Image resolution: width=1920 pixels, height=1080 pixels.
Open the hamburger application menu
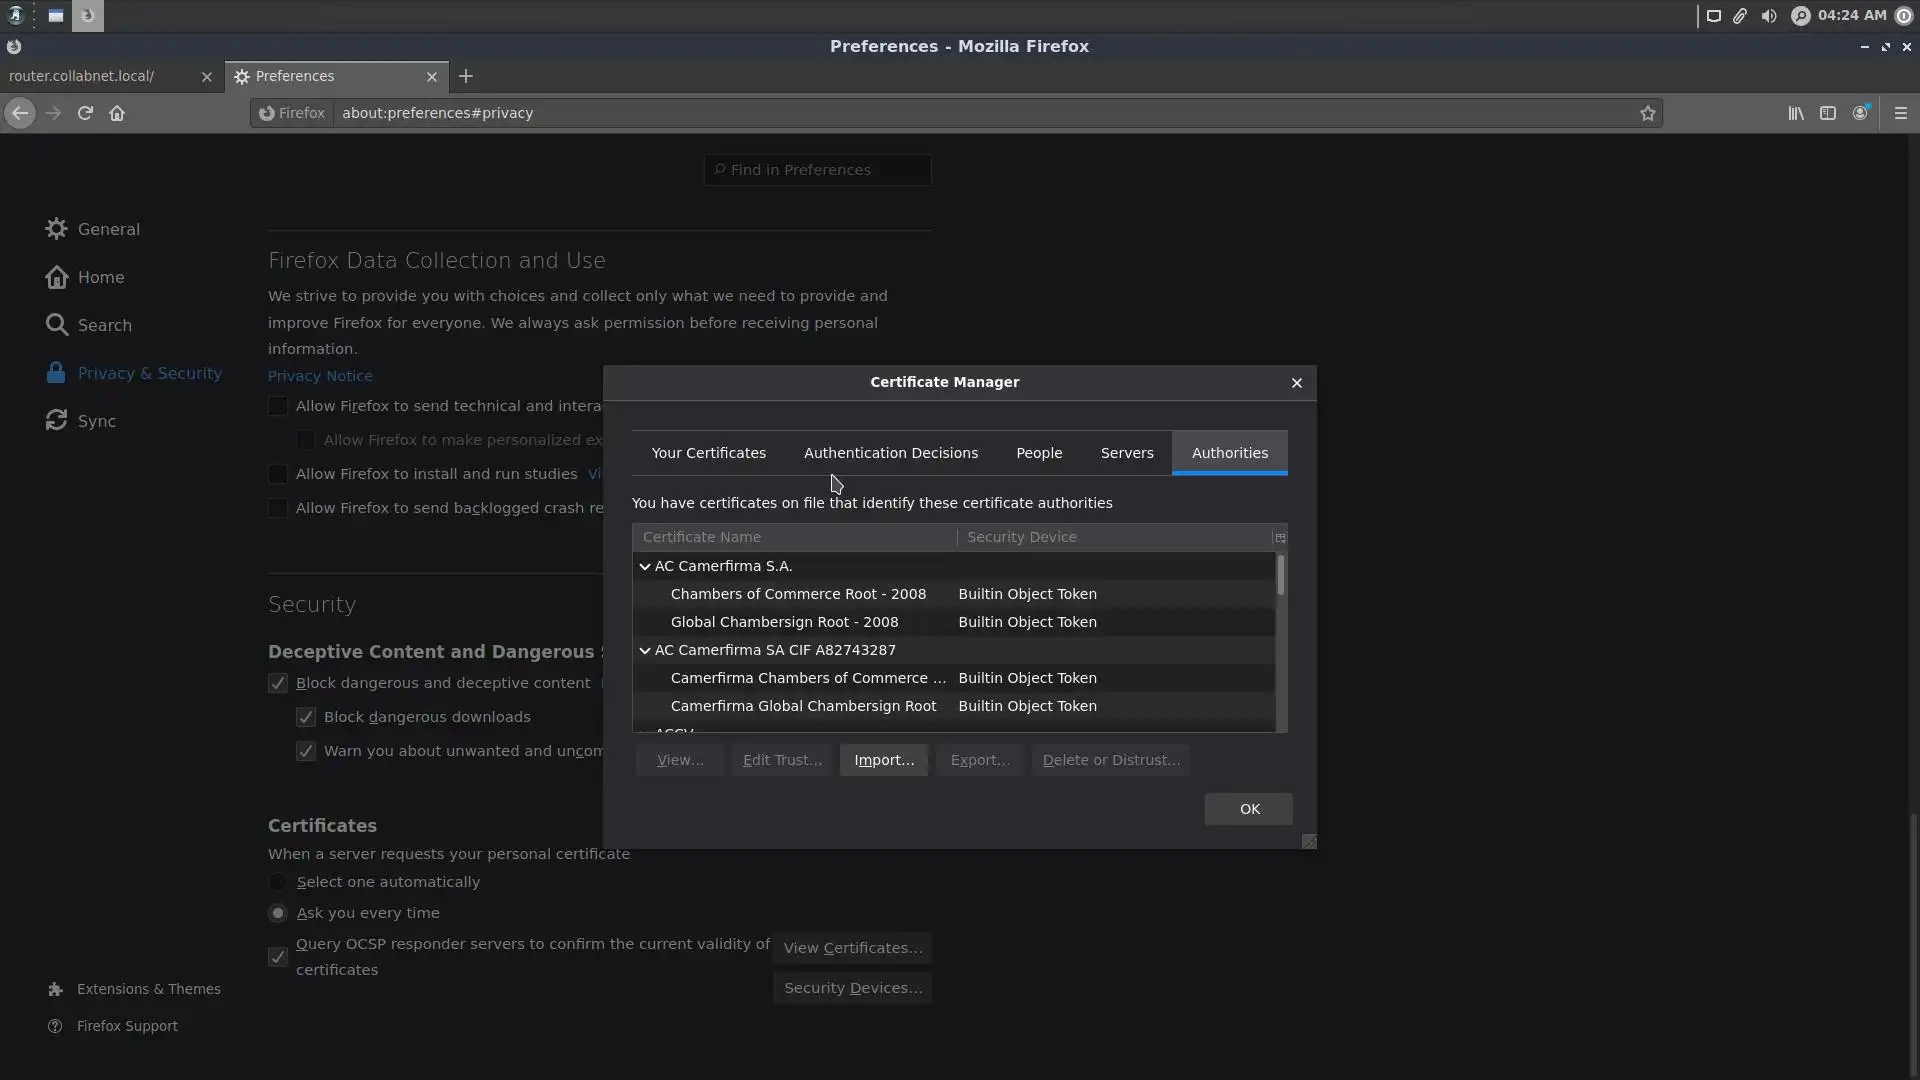[1901, 113]
